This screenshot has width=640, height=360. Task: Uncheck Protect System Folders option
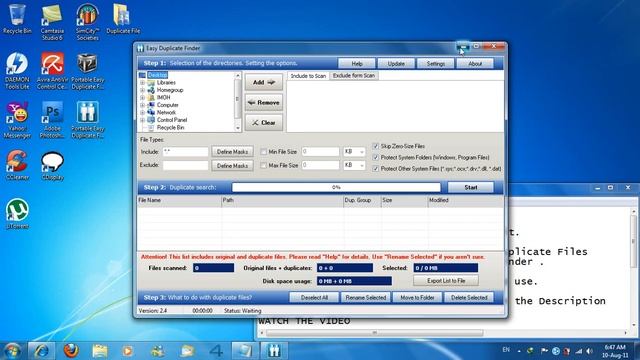click(x=376, y=158)
